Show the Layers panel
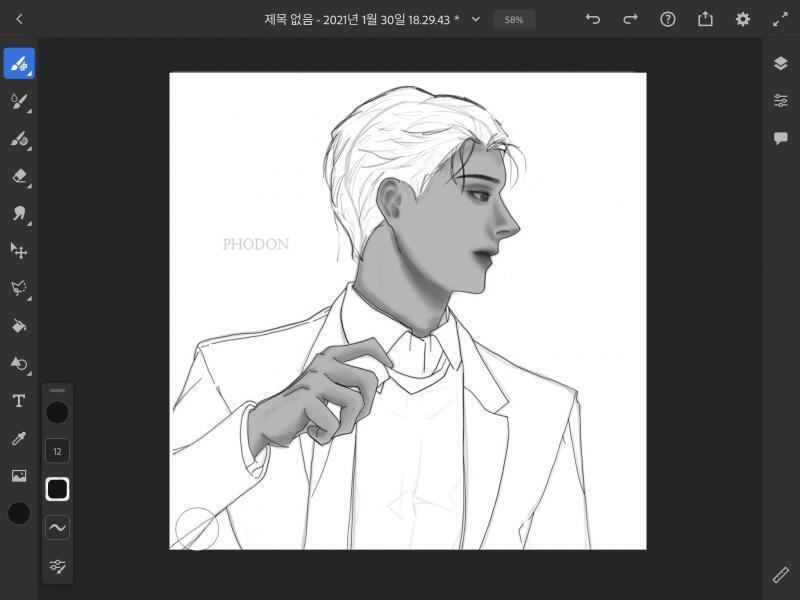Screen dimensions: 800x600 pyautogui.click(x=781, y=63)
